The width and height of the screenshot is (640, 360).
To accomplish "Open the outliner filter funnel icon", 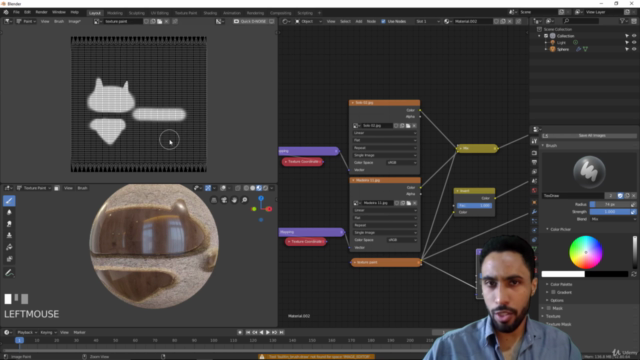I will point(623,21).
